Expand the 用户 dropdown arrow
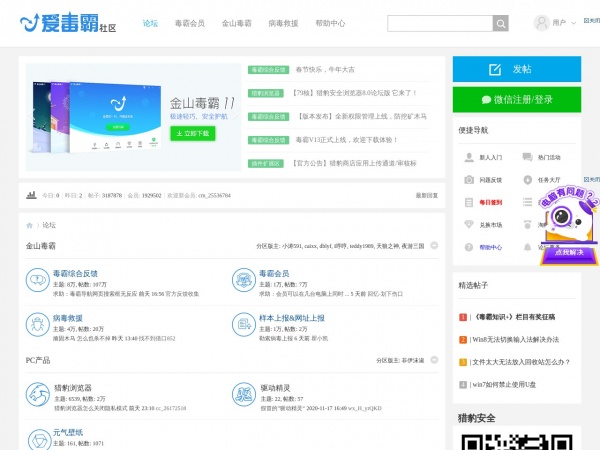The width and height of the screenshot is (600, 450). click(x=574, y=23)
